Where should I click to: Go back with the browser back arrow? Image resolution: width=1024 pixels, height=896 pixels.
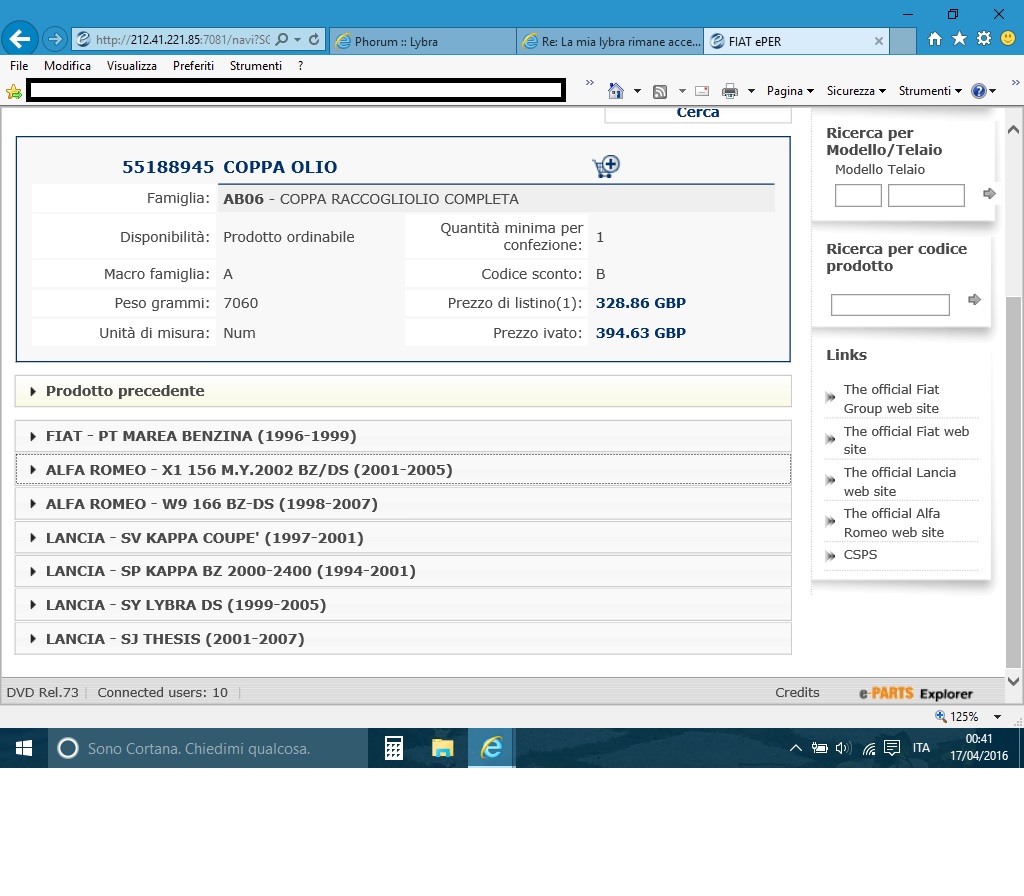20,40
